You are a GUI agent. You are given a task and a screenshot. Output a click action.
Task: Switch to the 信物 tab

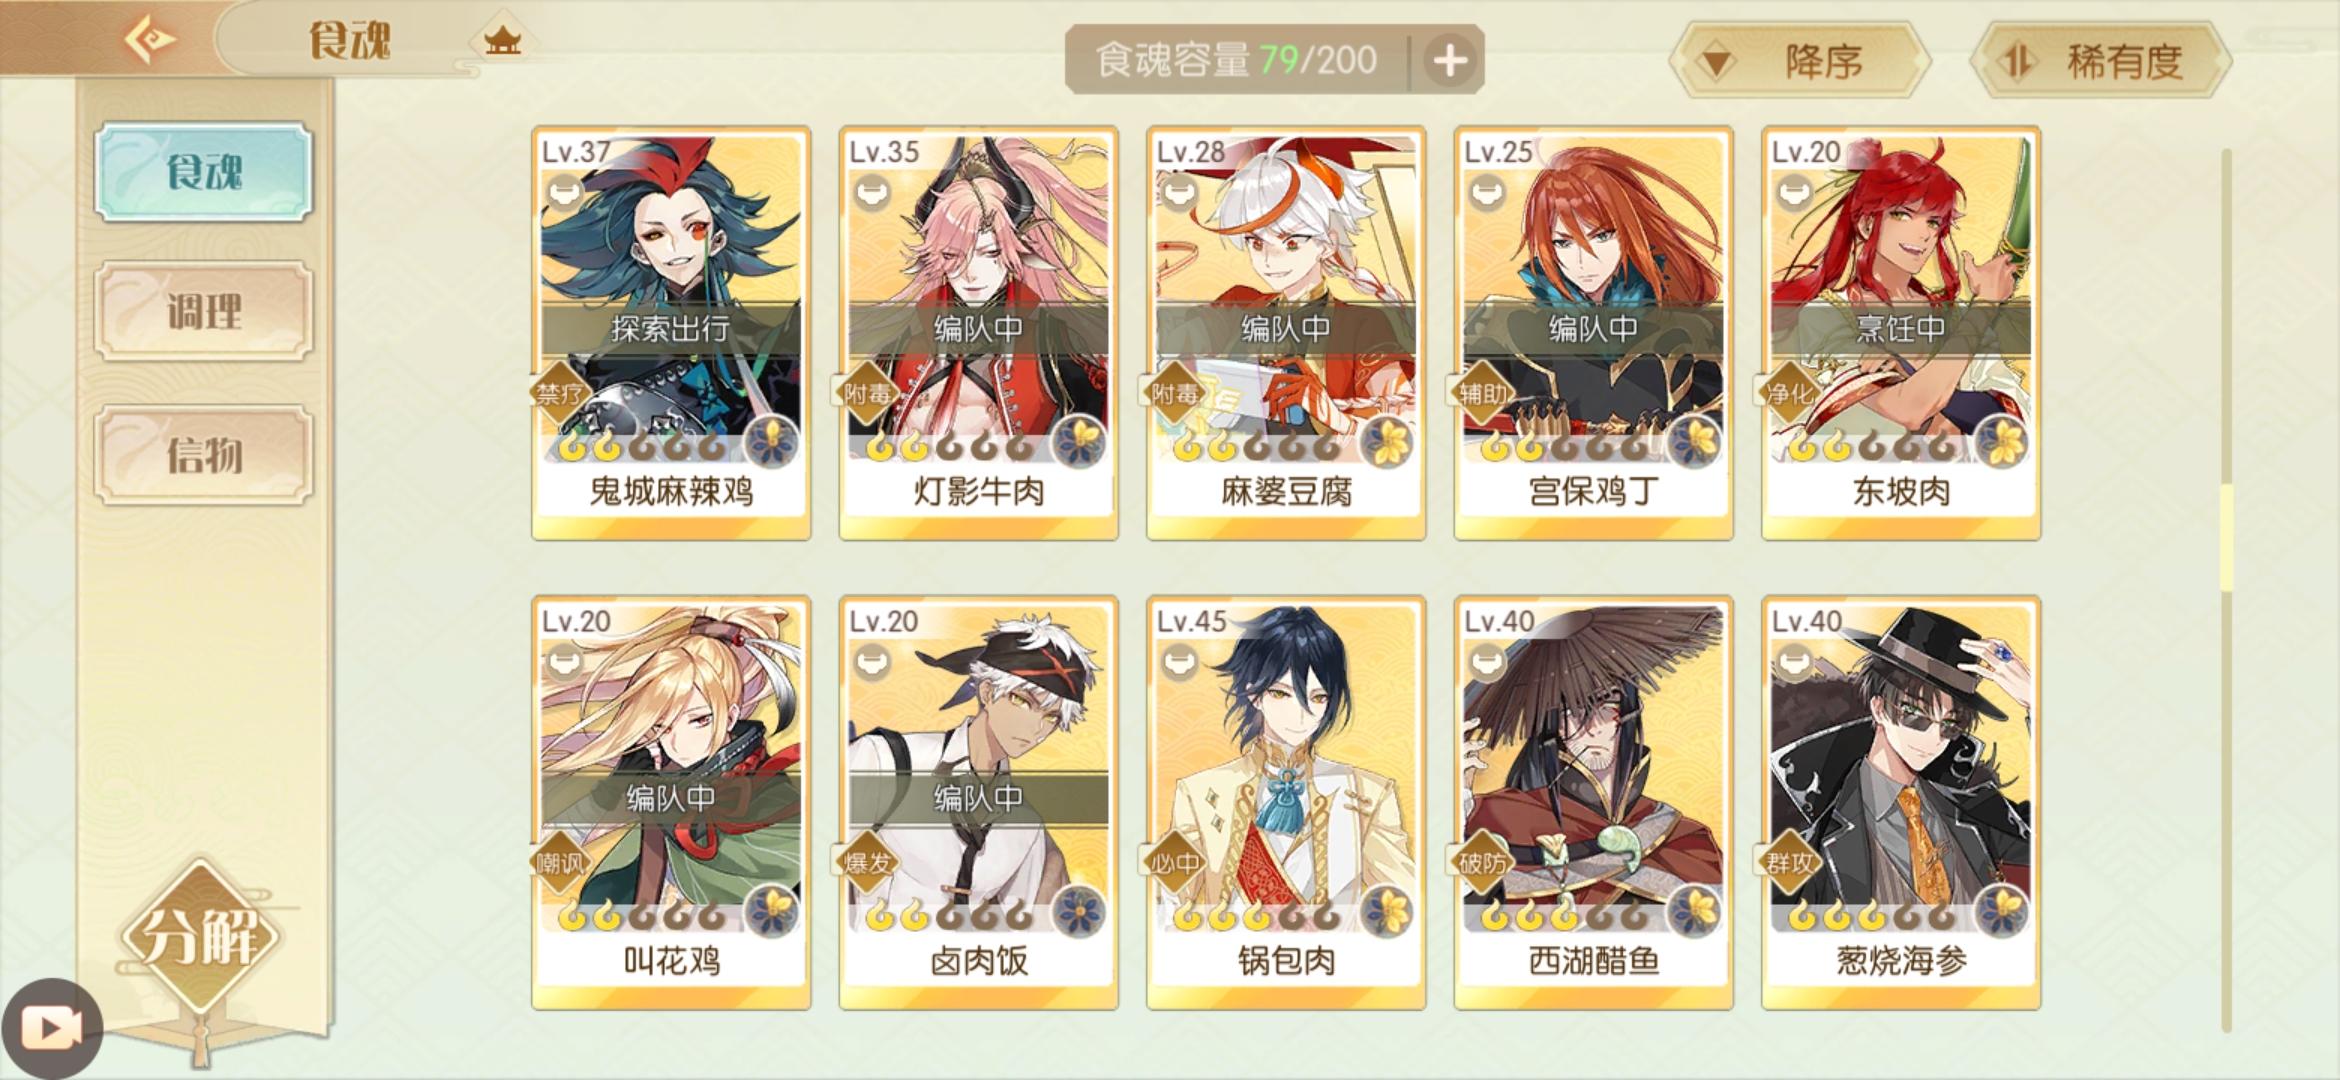tap(204, 455)
